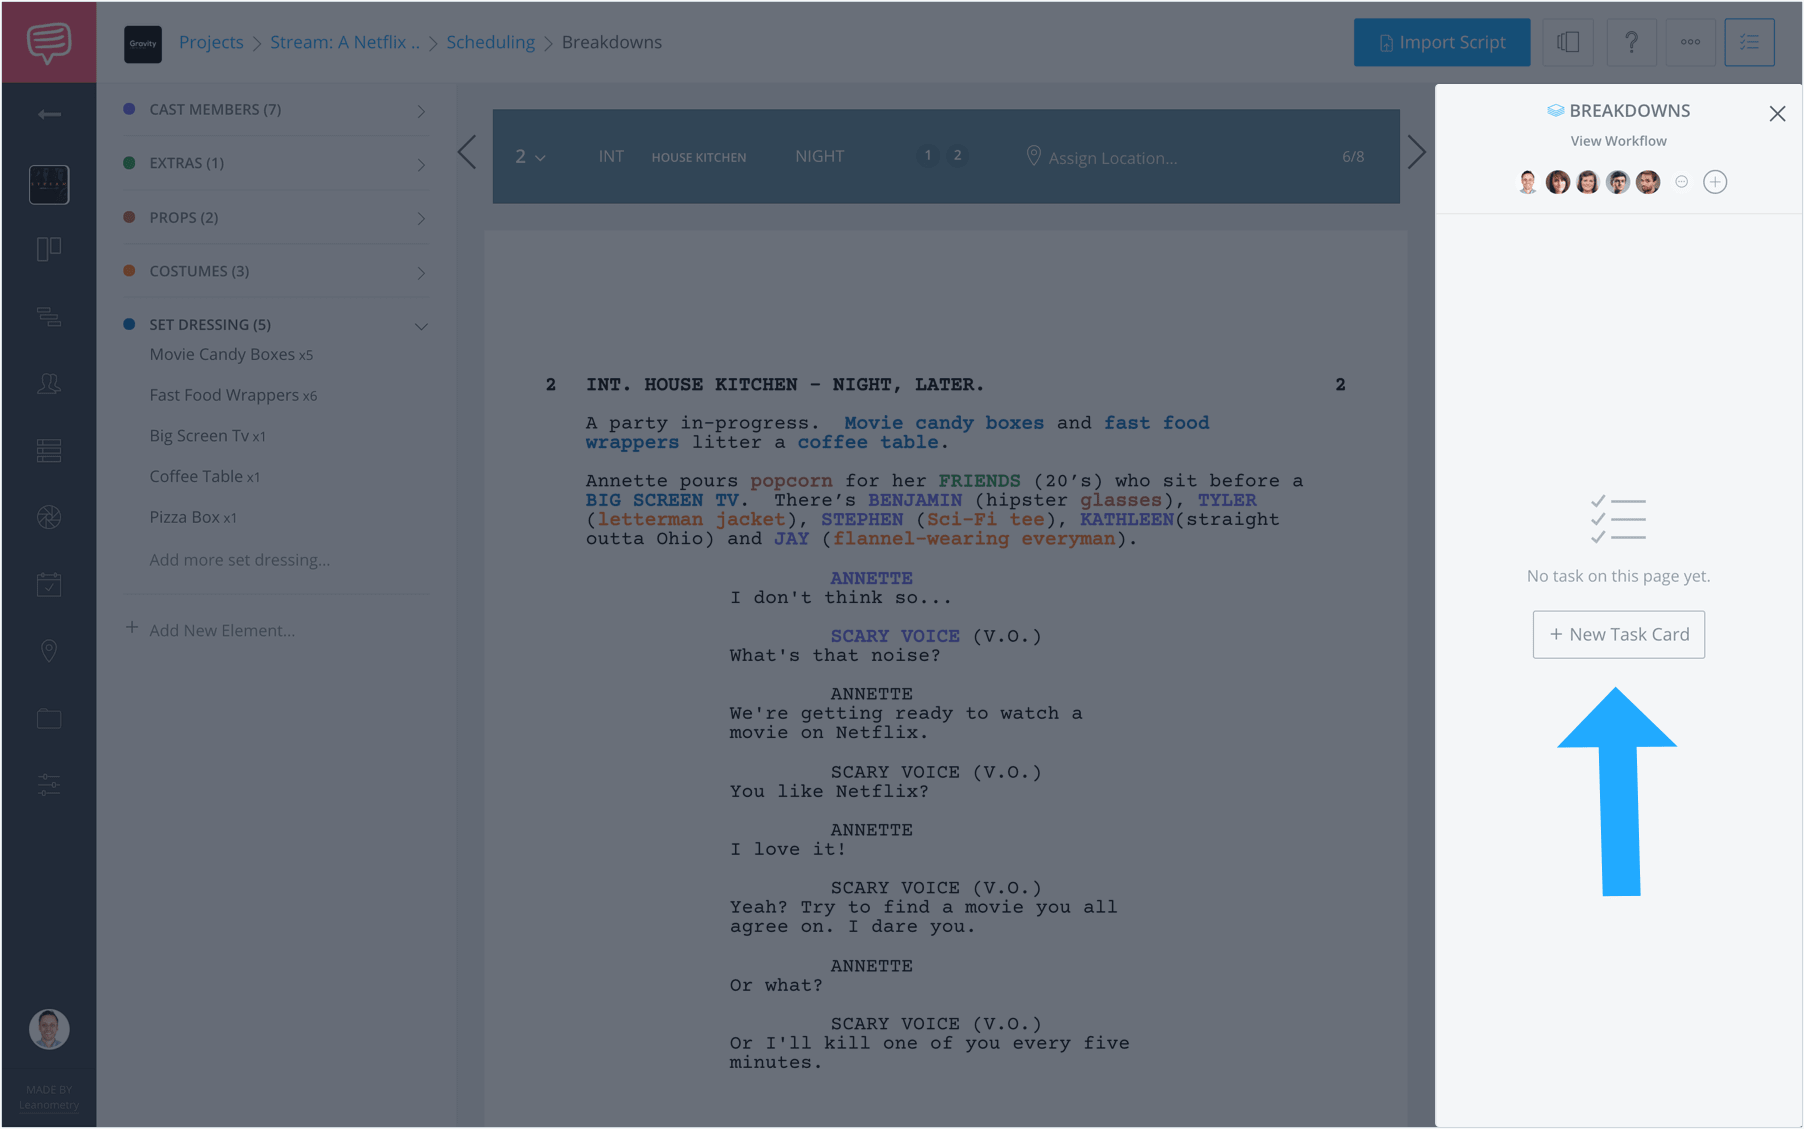Open the stripboard columns icon in sidebar
The image size is (1804, 1129).
(x=49, y=249)
